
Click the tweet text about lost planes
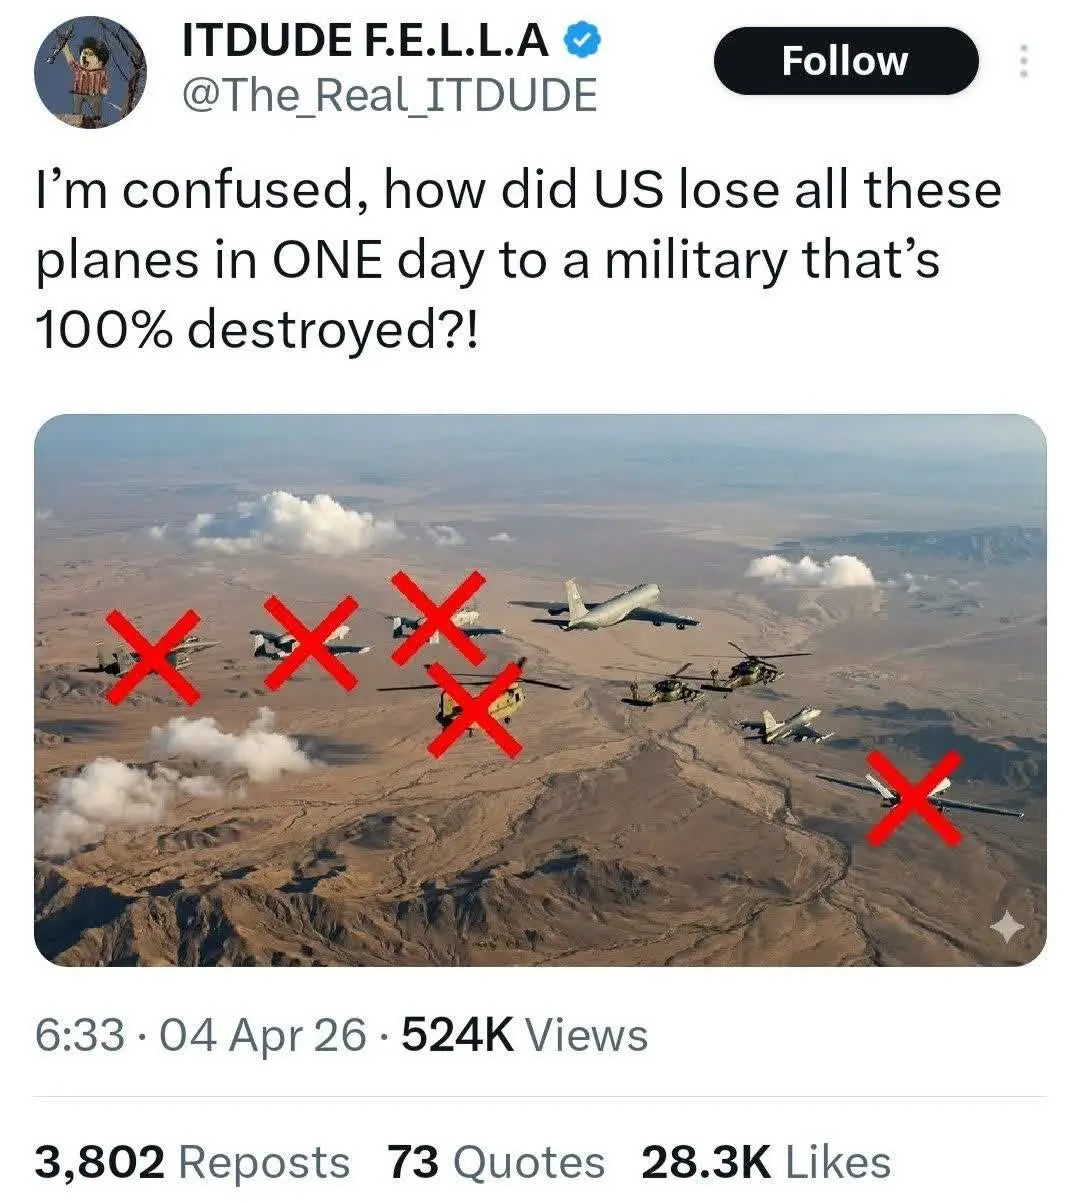(518, 259)
